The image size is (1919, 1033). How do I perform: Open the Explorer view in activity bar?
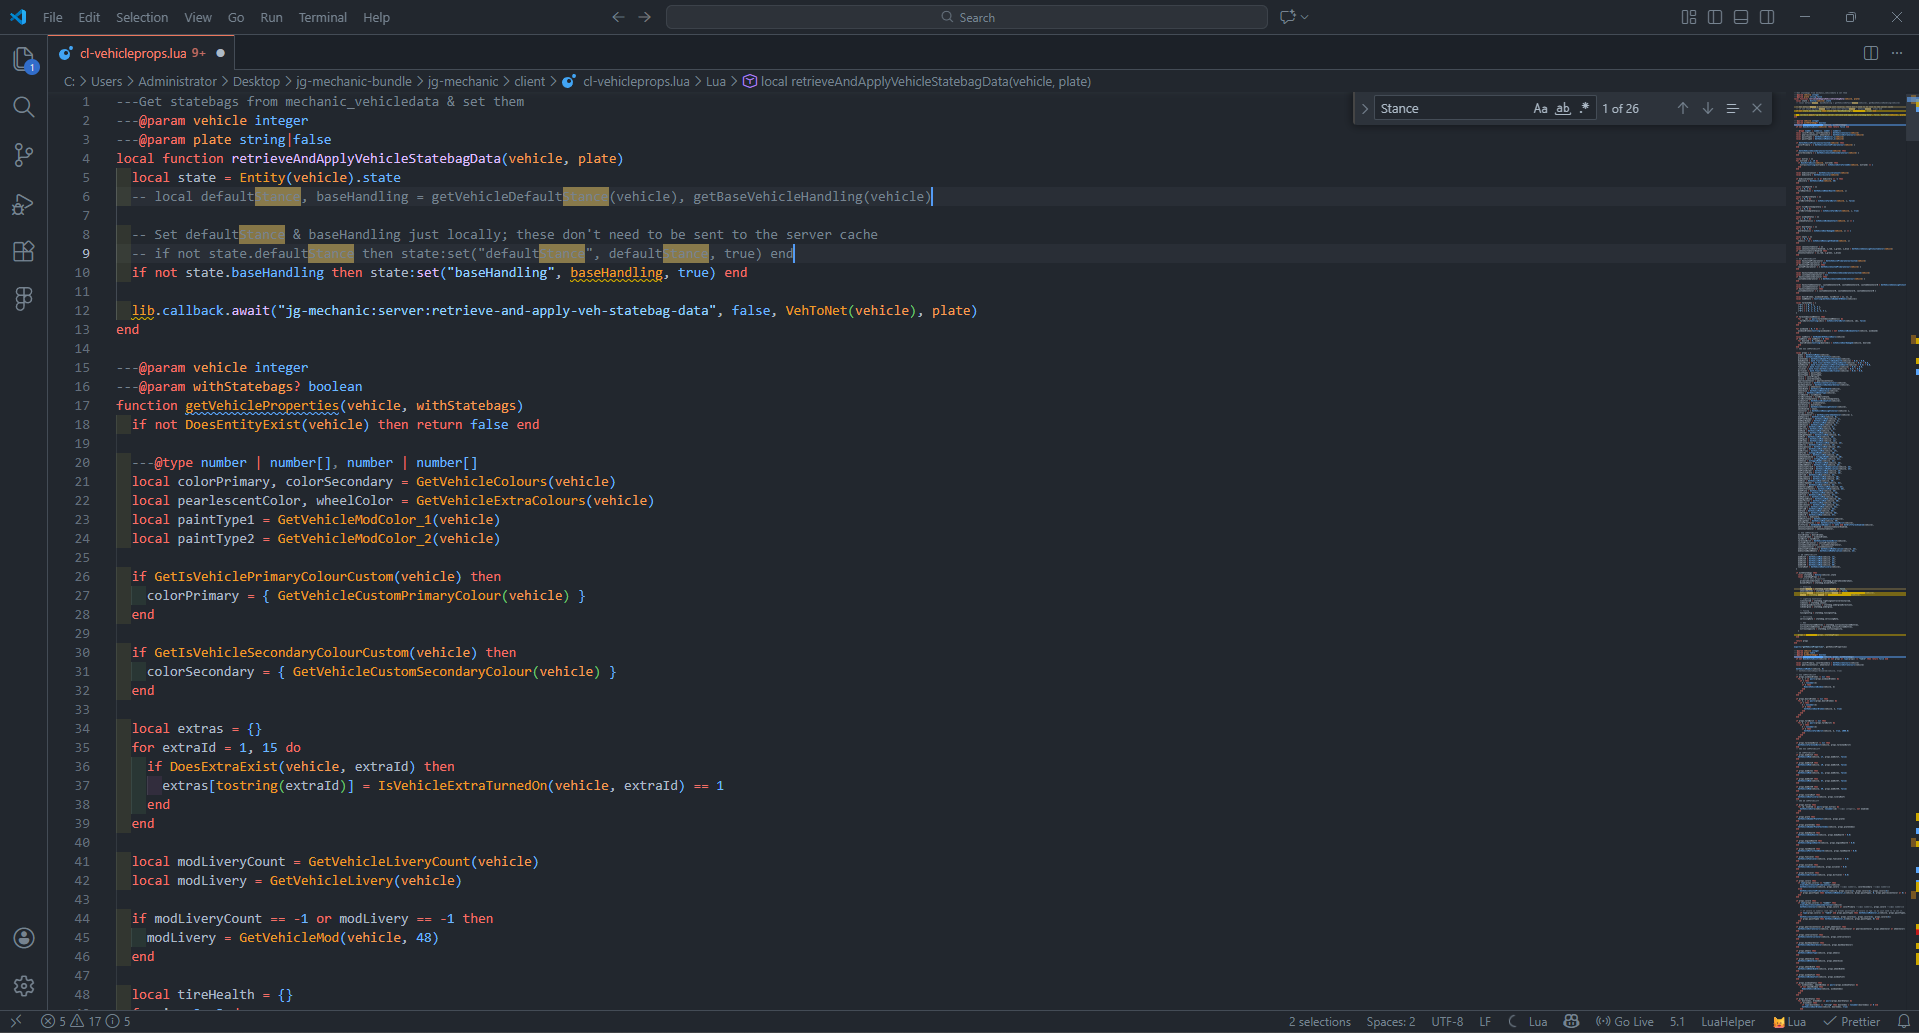[24, 60]
